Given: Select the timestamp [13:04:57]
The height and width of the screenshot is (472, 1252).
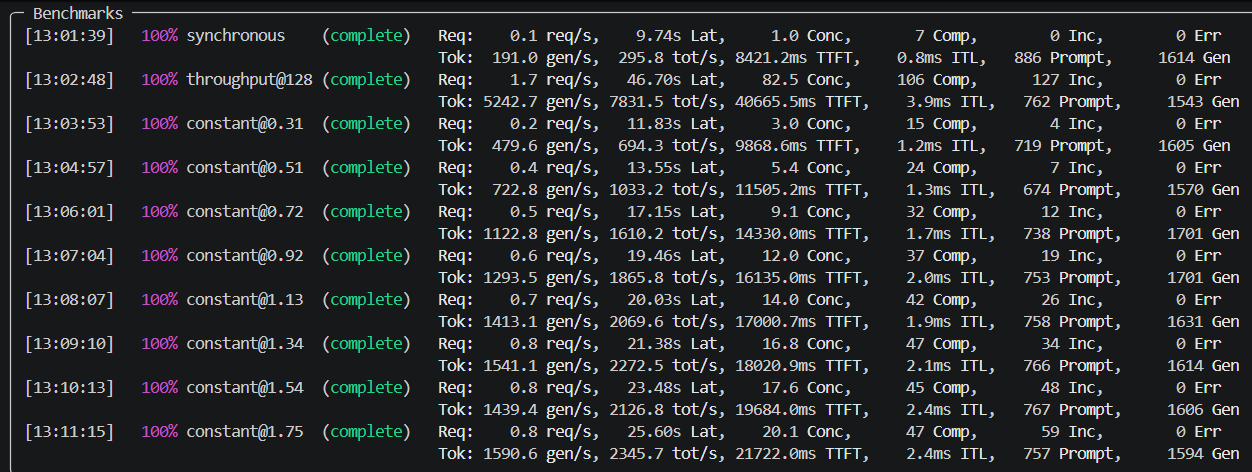Looking at the screenshot, I should pyautogui.click(x=70, y=168).
